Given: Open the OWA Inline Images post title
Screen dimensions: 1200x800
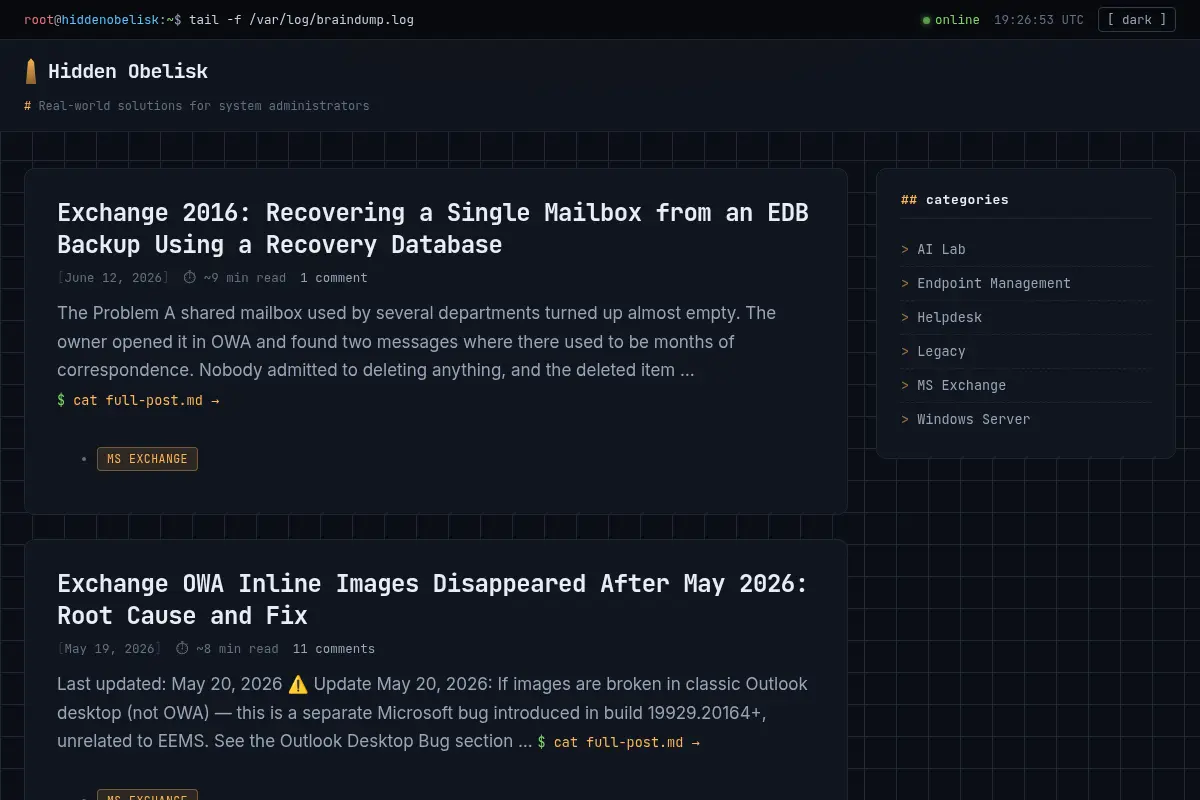Looking at the screenshot, I should (x=432, y=599).
